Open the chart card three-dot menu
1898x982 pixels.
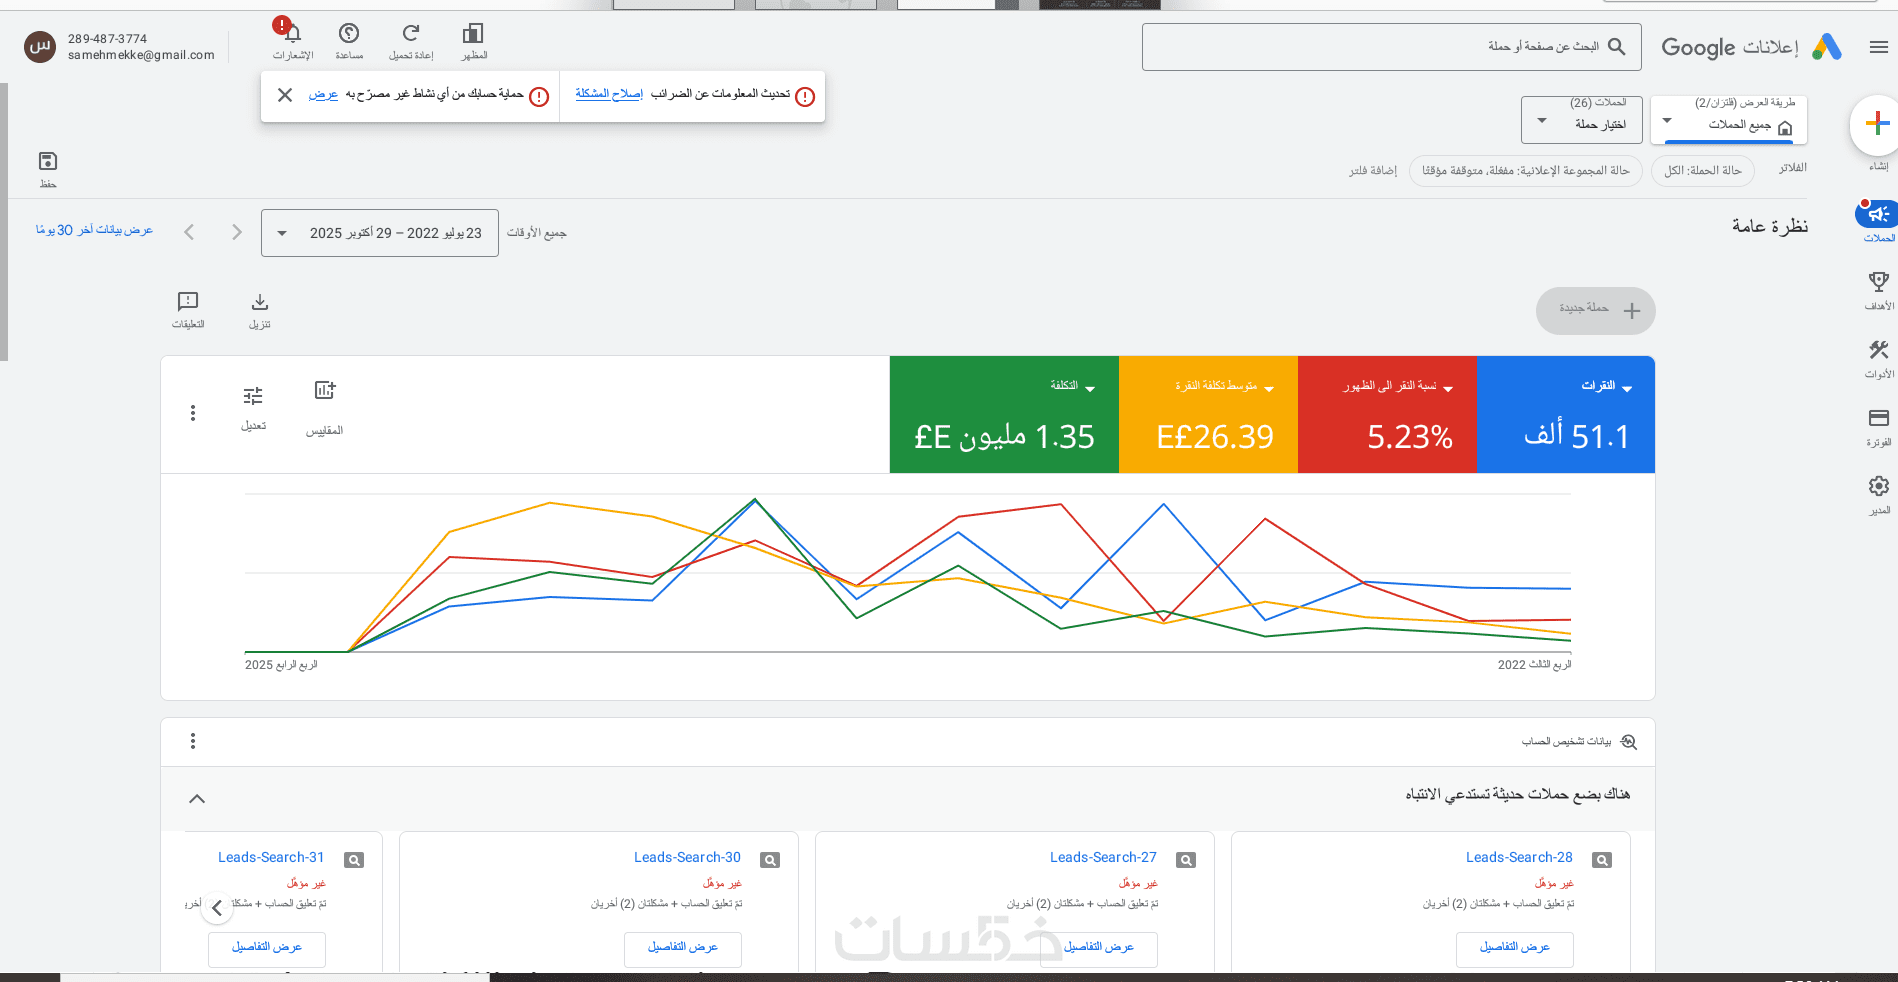click(193, 413)
